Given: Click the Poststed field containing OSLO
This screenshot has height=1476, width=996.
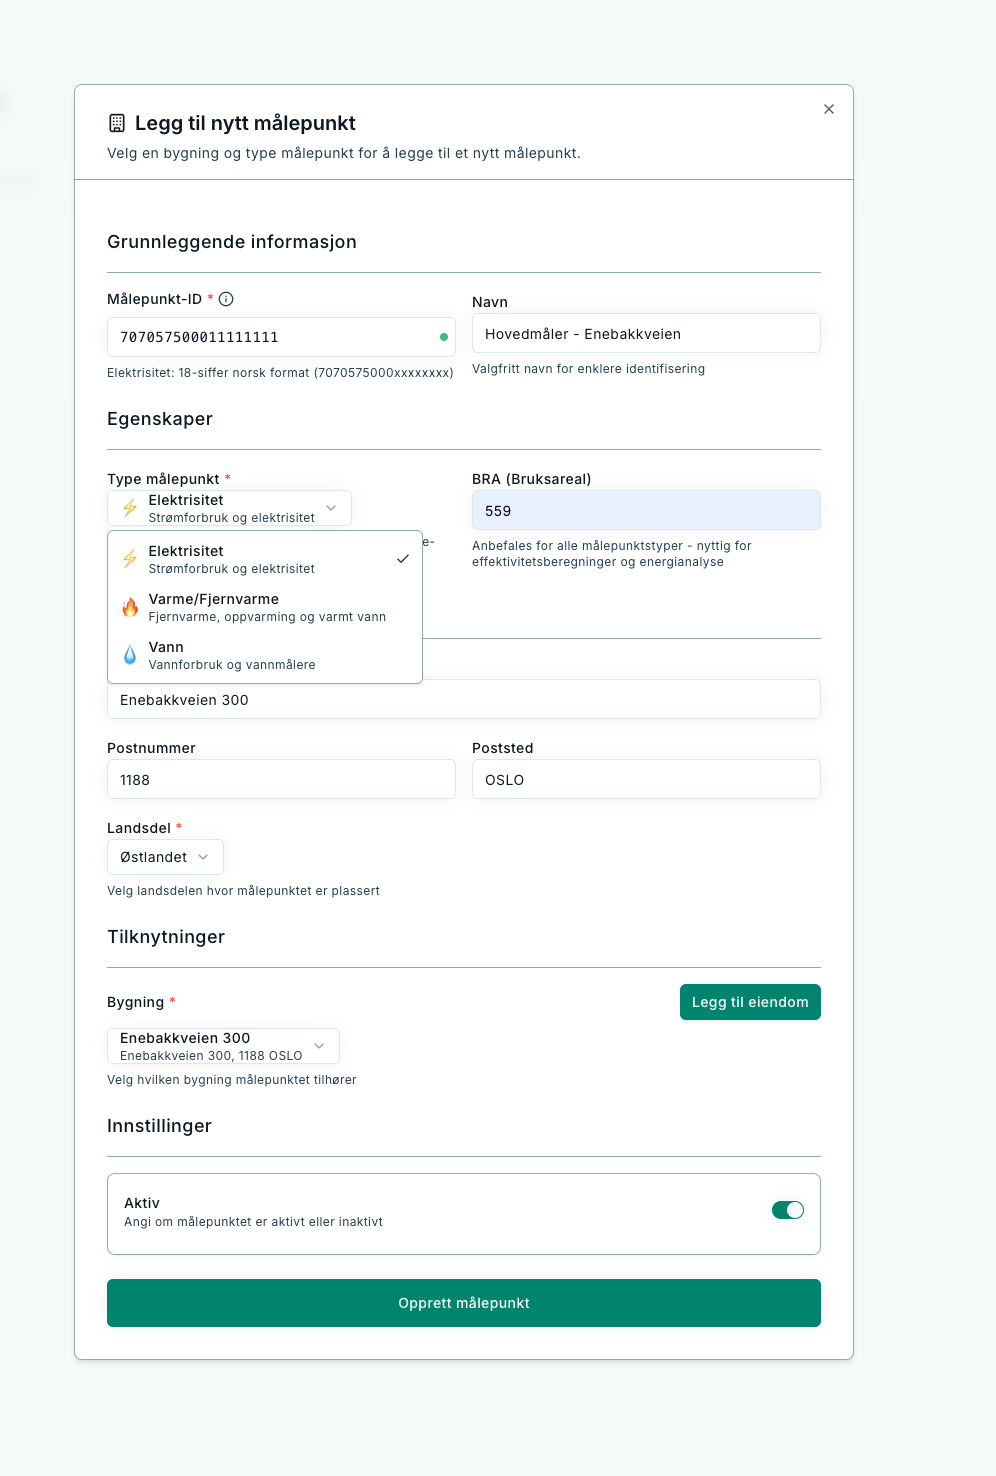Looking at the screenshot, I should tap(646, 779).
